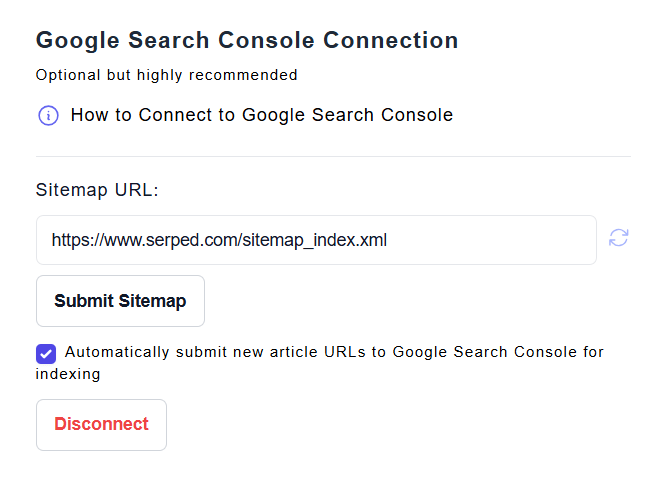The width and height of the screenshot is (652, 480).
Task: Click the auto-submit checkbox label text
Action: [334, 352]
